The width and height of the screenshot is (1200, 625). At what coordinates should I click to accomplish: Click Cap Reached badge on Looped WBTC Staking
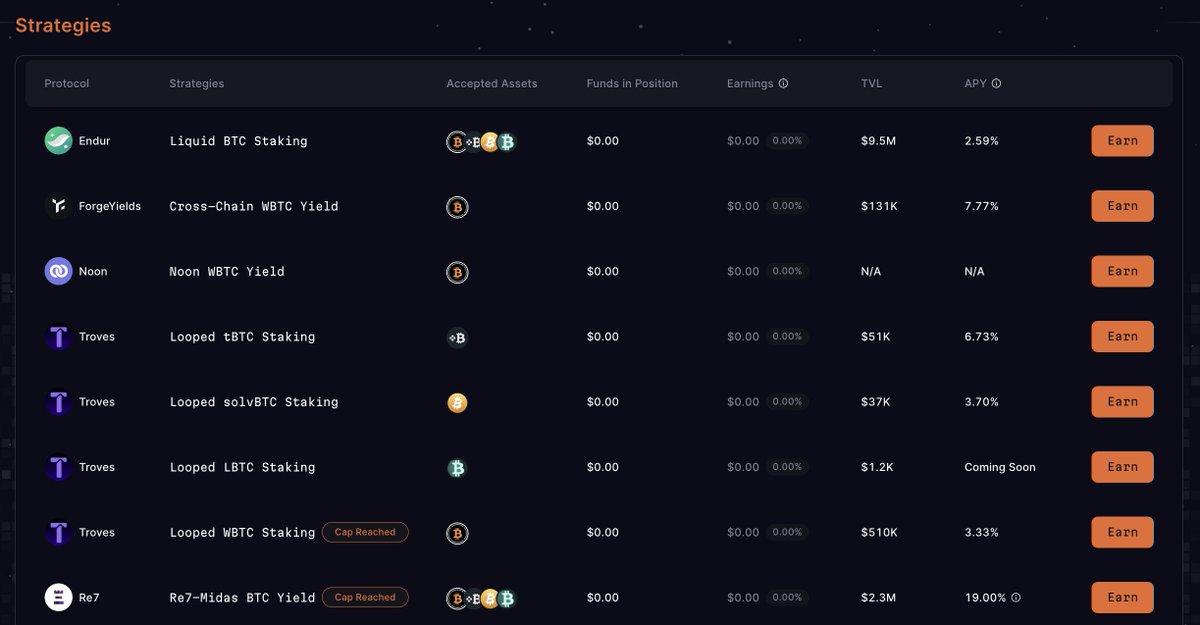point(365,533)
